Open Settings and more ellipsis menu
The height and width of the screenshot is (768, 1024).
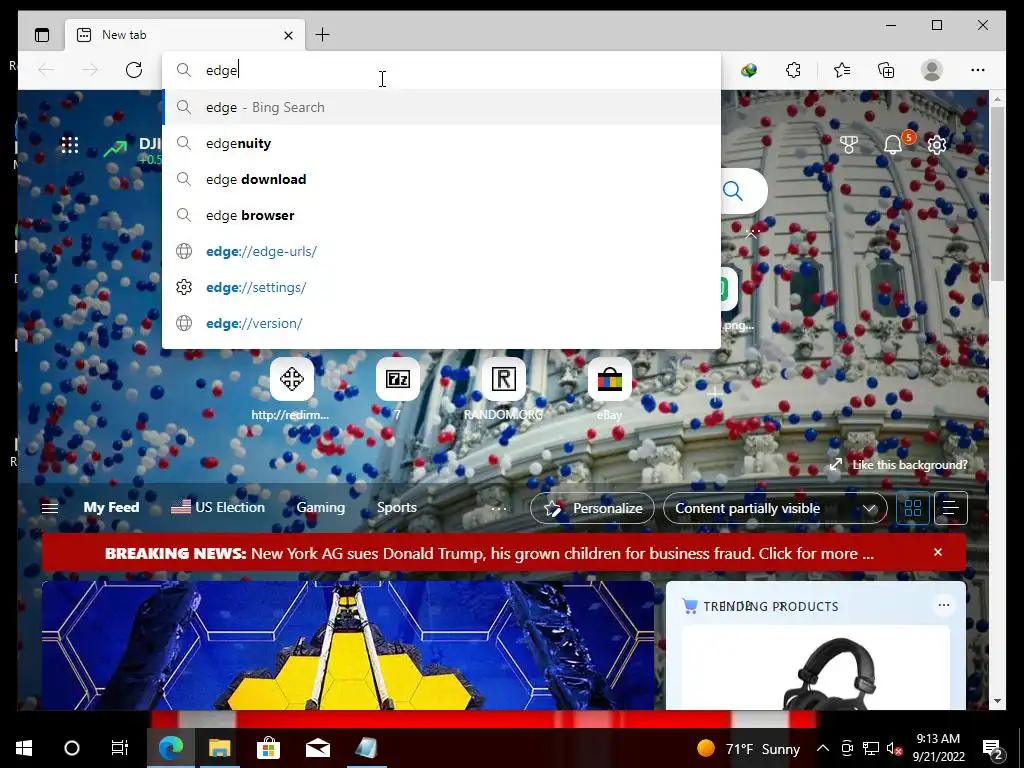click(978, 70)
